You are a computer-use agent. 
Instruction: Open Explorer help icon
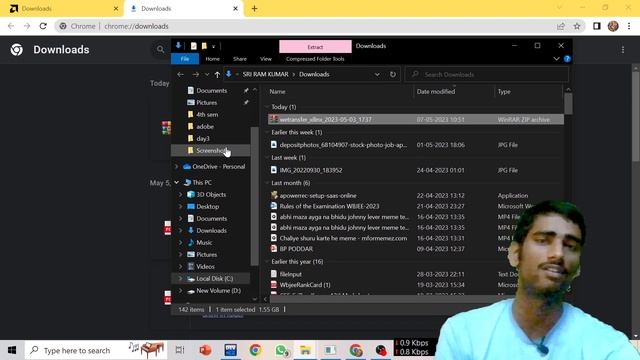point(567,59)
